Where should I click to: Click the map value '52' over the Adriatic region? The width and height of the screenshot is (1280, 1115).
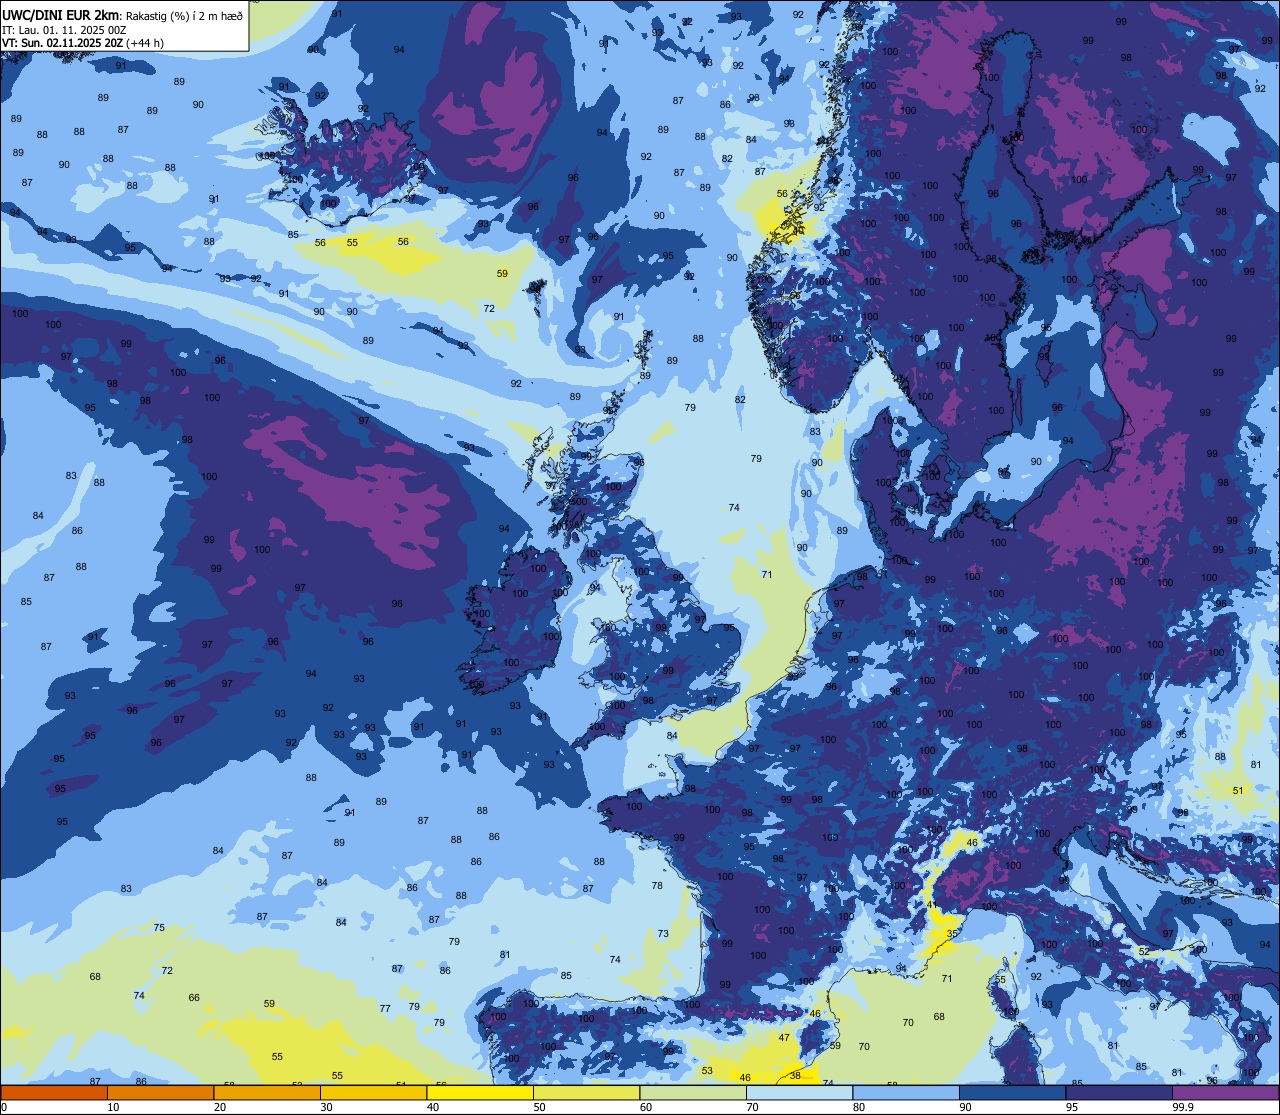[1143, 951]
